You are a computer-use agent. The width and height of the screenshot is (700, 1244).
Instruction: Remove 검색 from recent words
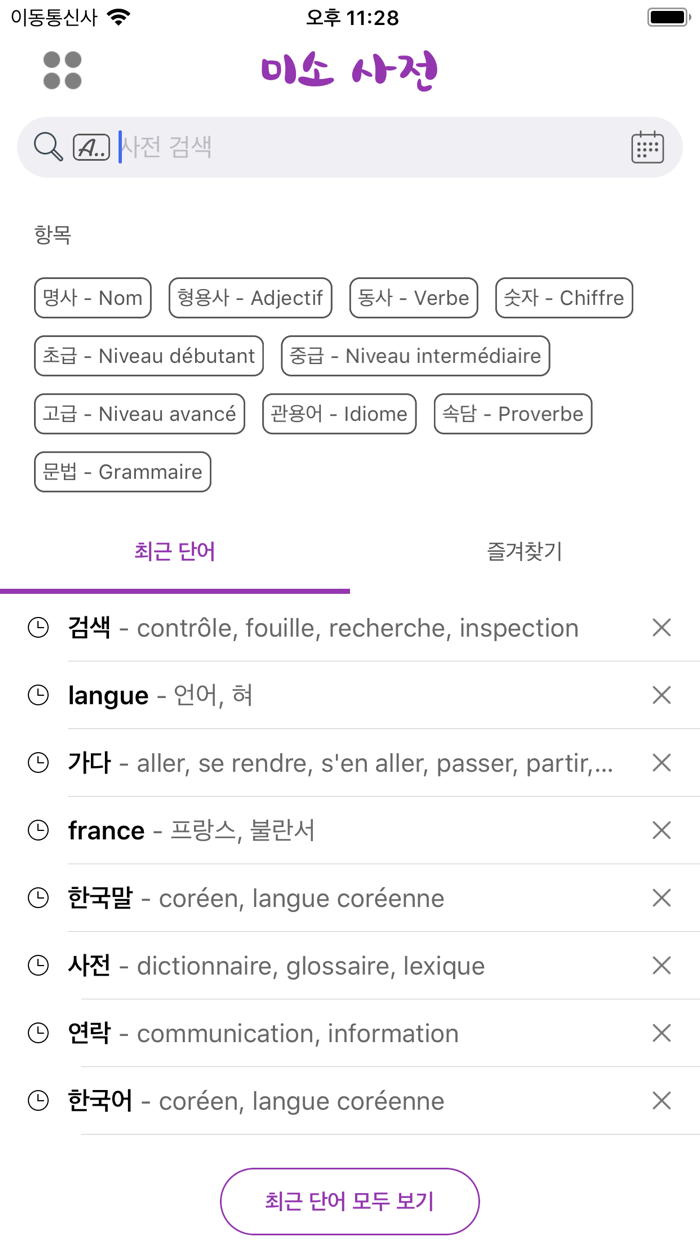(x=661, y=627)
